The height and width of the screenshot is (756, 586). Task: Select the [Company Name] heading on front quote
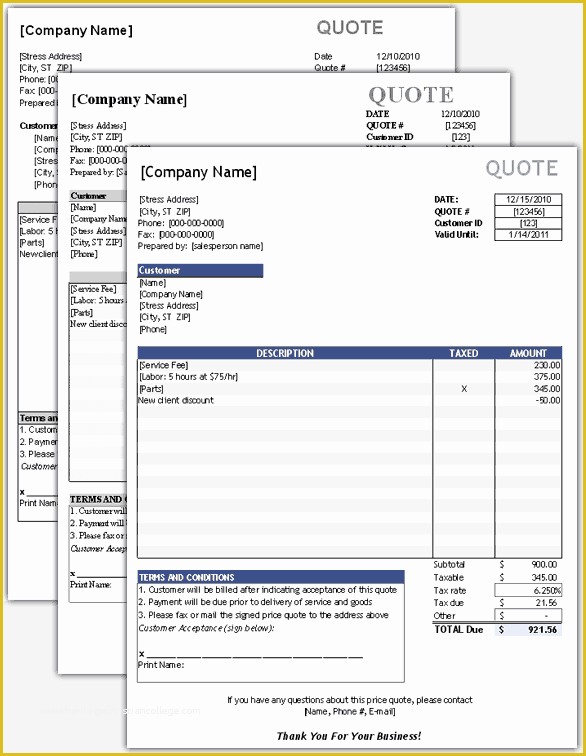click(198, 172)
